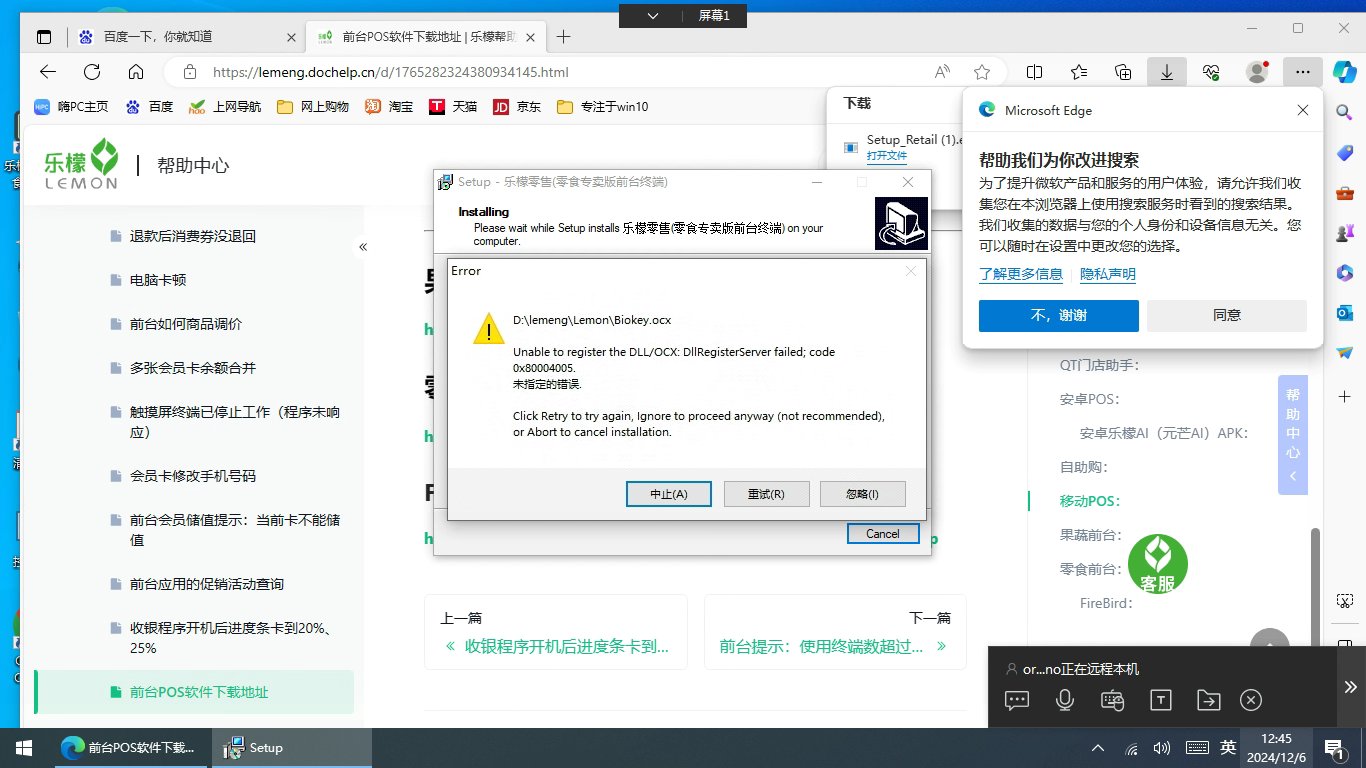Click the Ignore (忽略) button

[862, 494]
